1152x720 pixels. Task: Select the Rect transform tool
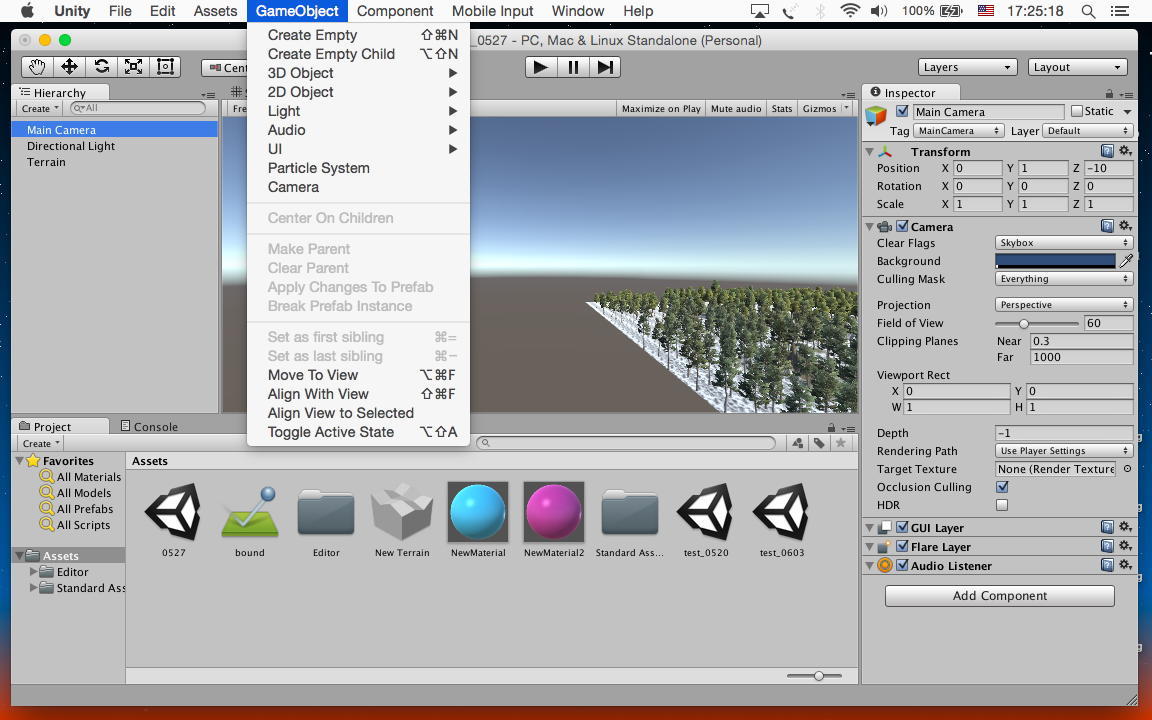tap(165, 67)
